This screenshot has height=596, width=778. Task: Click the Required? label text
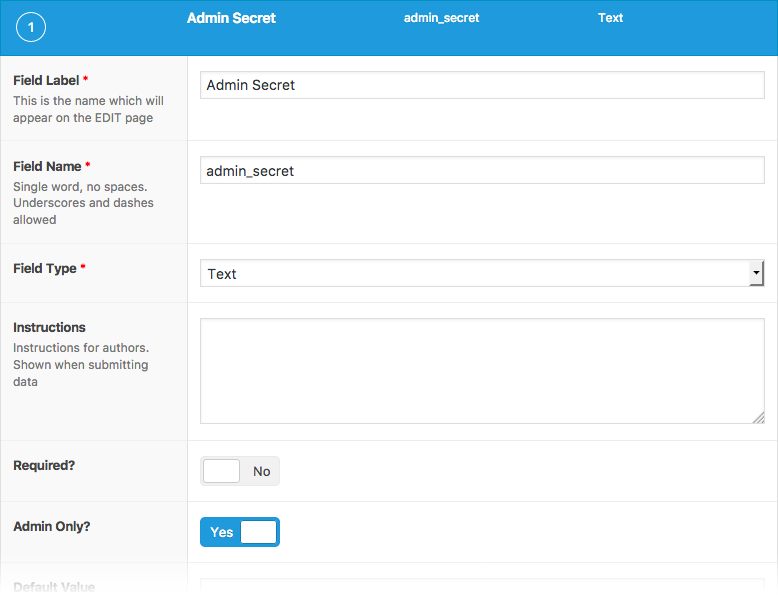(x=42, y=465)
